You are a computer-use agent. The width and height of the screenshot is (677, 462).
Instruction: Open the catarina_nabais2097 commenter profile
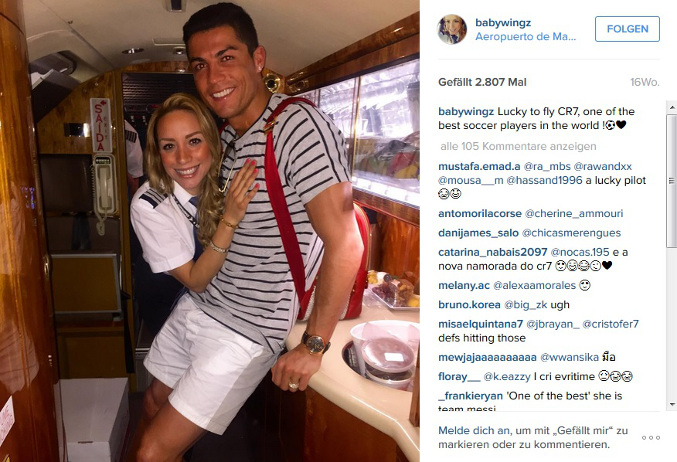[x=493, y=252]
